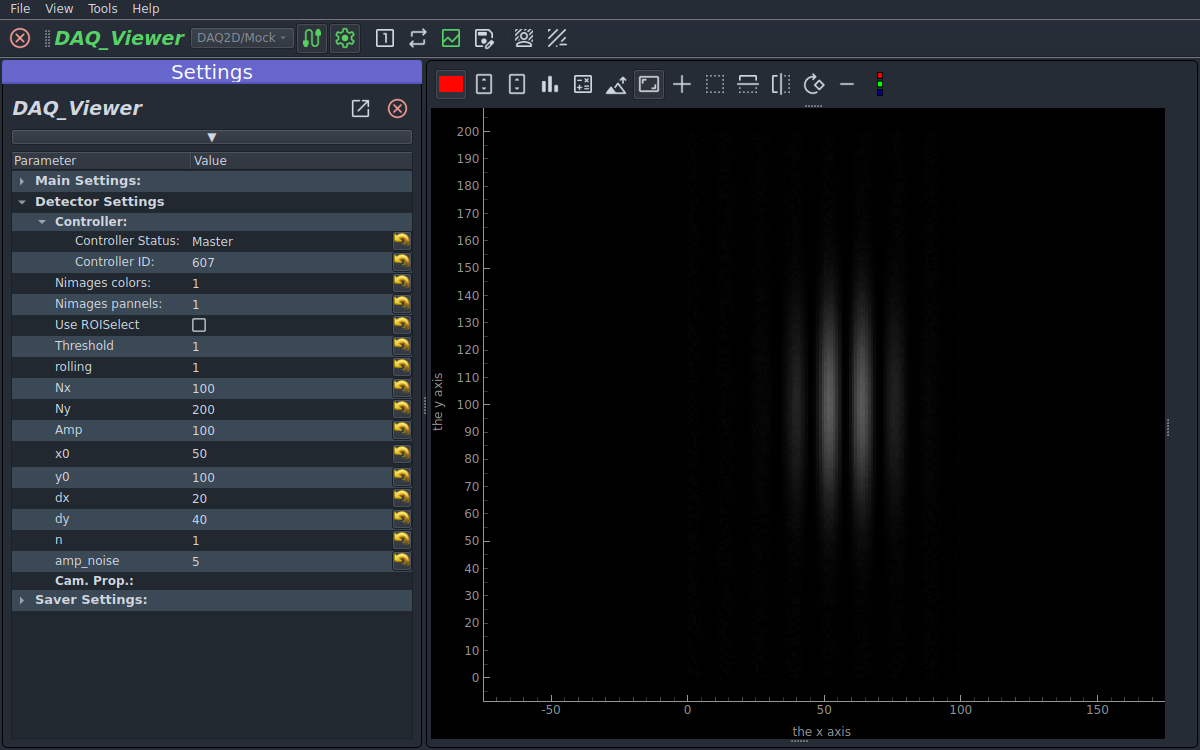The width and height of the screenshot is (1200, 750).
Task: Flip the image horizontally with the mirror icon
Action: pos(781,84)
